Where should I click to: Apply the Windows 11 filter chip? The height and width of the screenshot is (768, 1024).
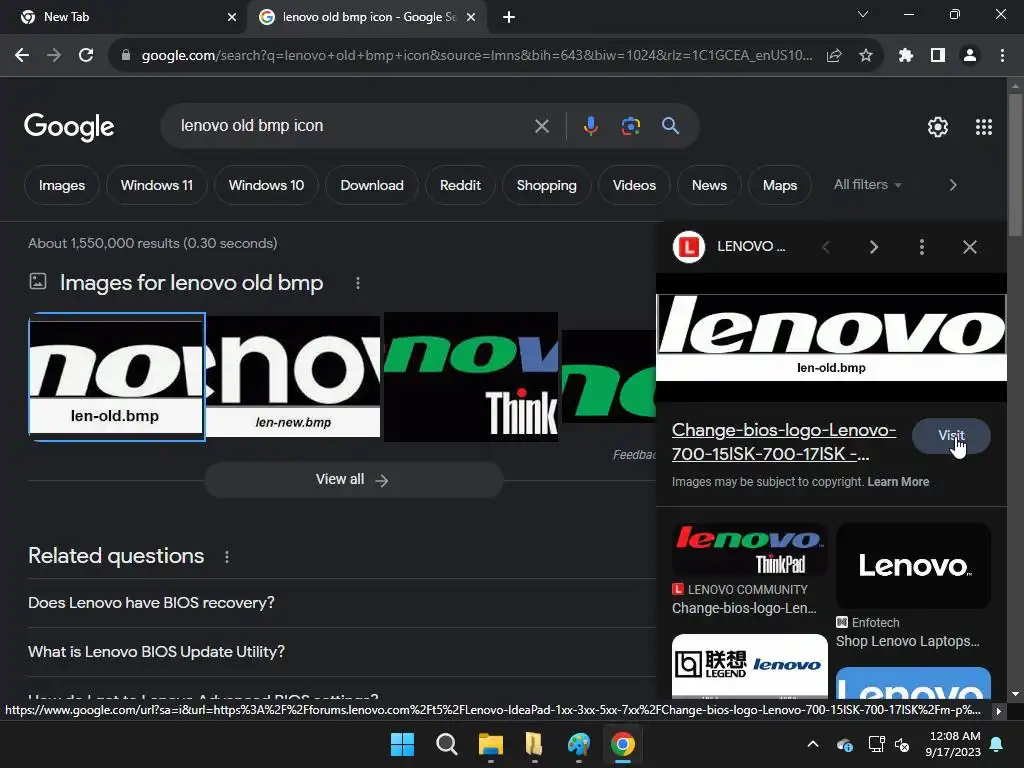pyautogui.click(x=157, y=185)
